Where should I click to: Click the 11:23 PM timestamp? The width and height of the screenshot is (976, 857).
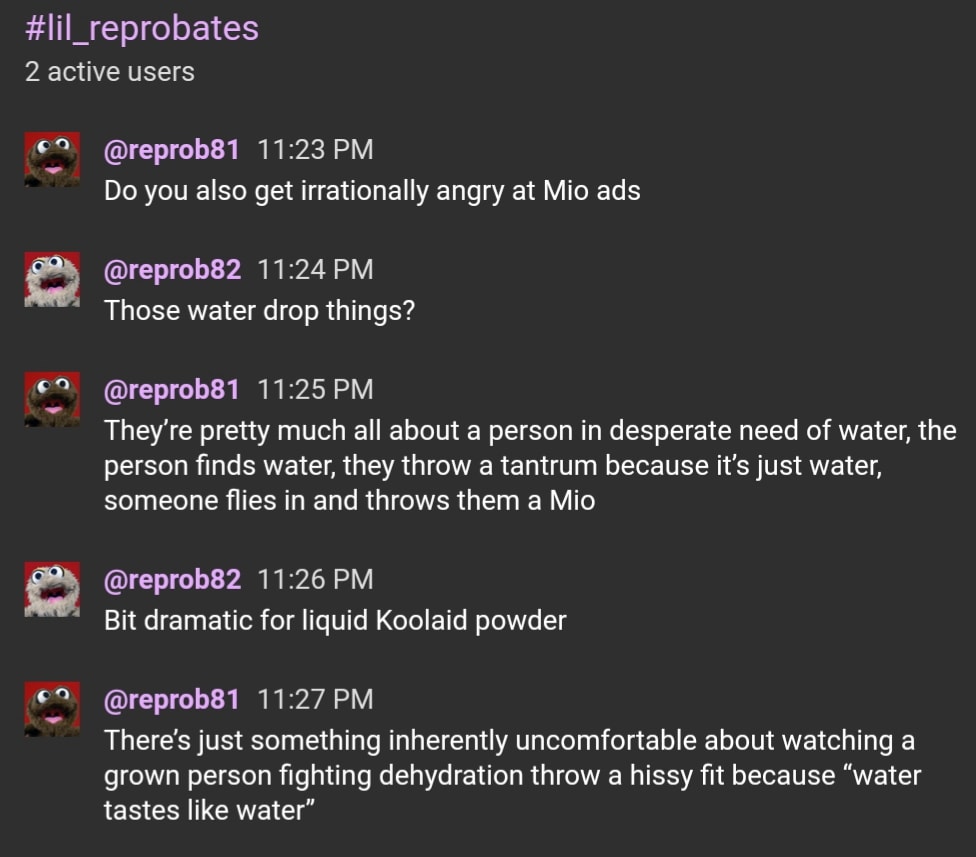[315, 150]
